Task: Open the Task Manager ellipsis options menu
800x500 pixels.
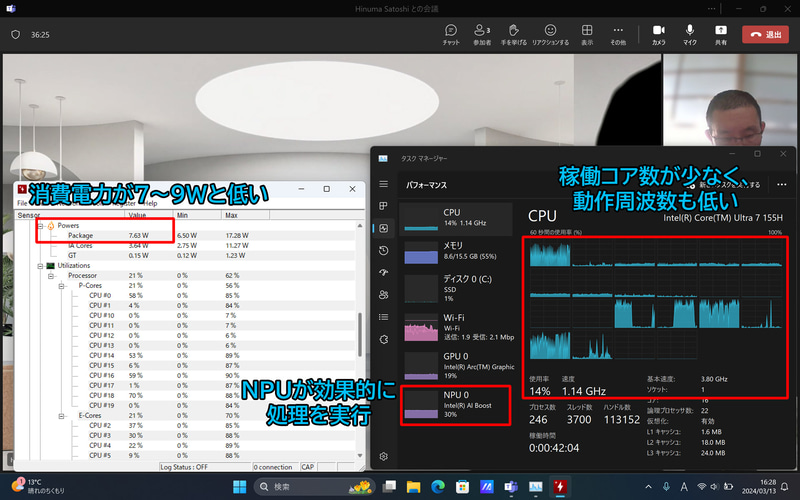Action: coord(782,185)
